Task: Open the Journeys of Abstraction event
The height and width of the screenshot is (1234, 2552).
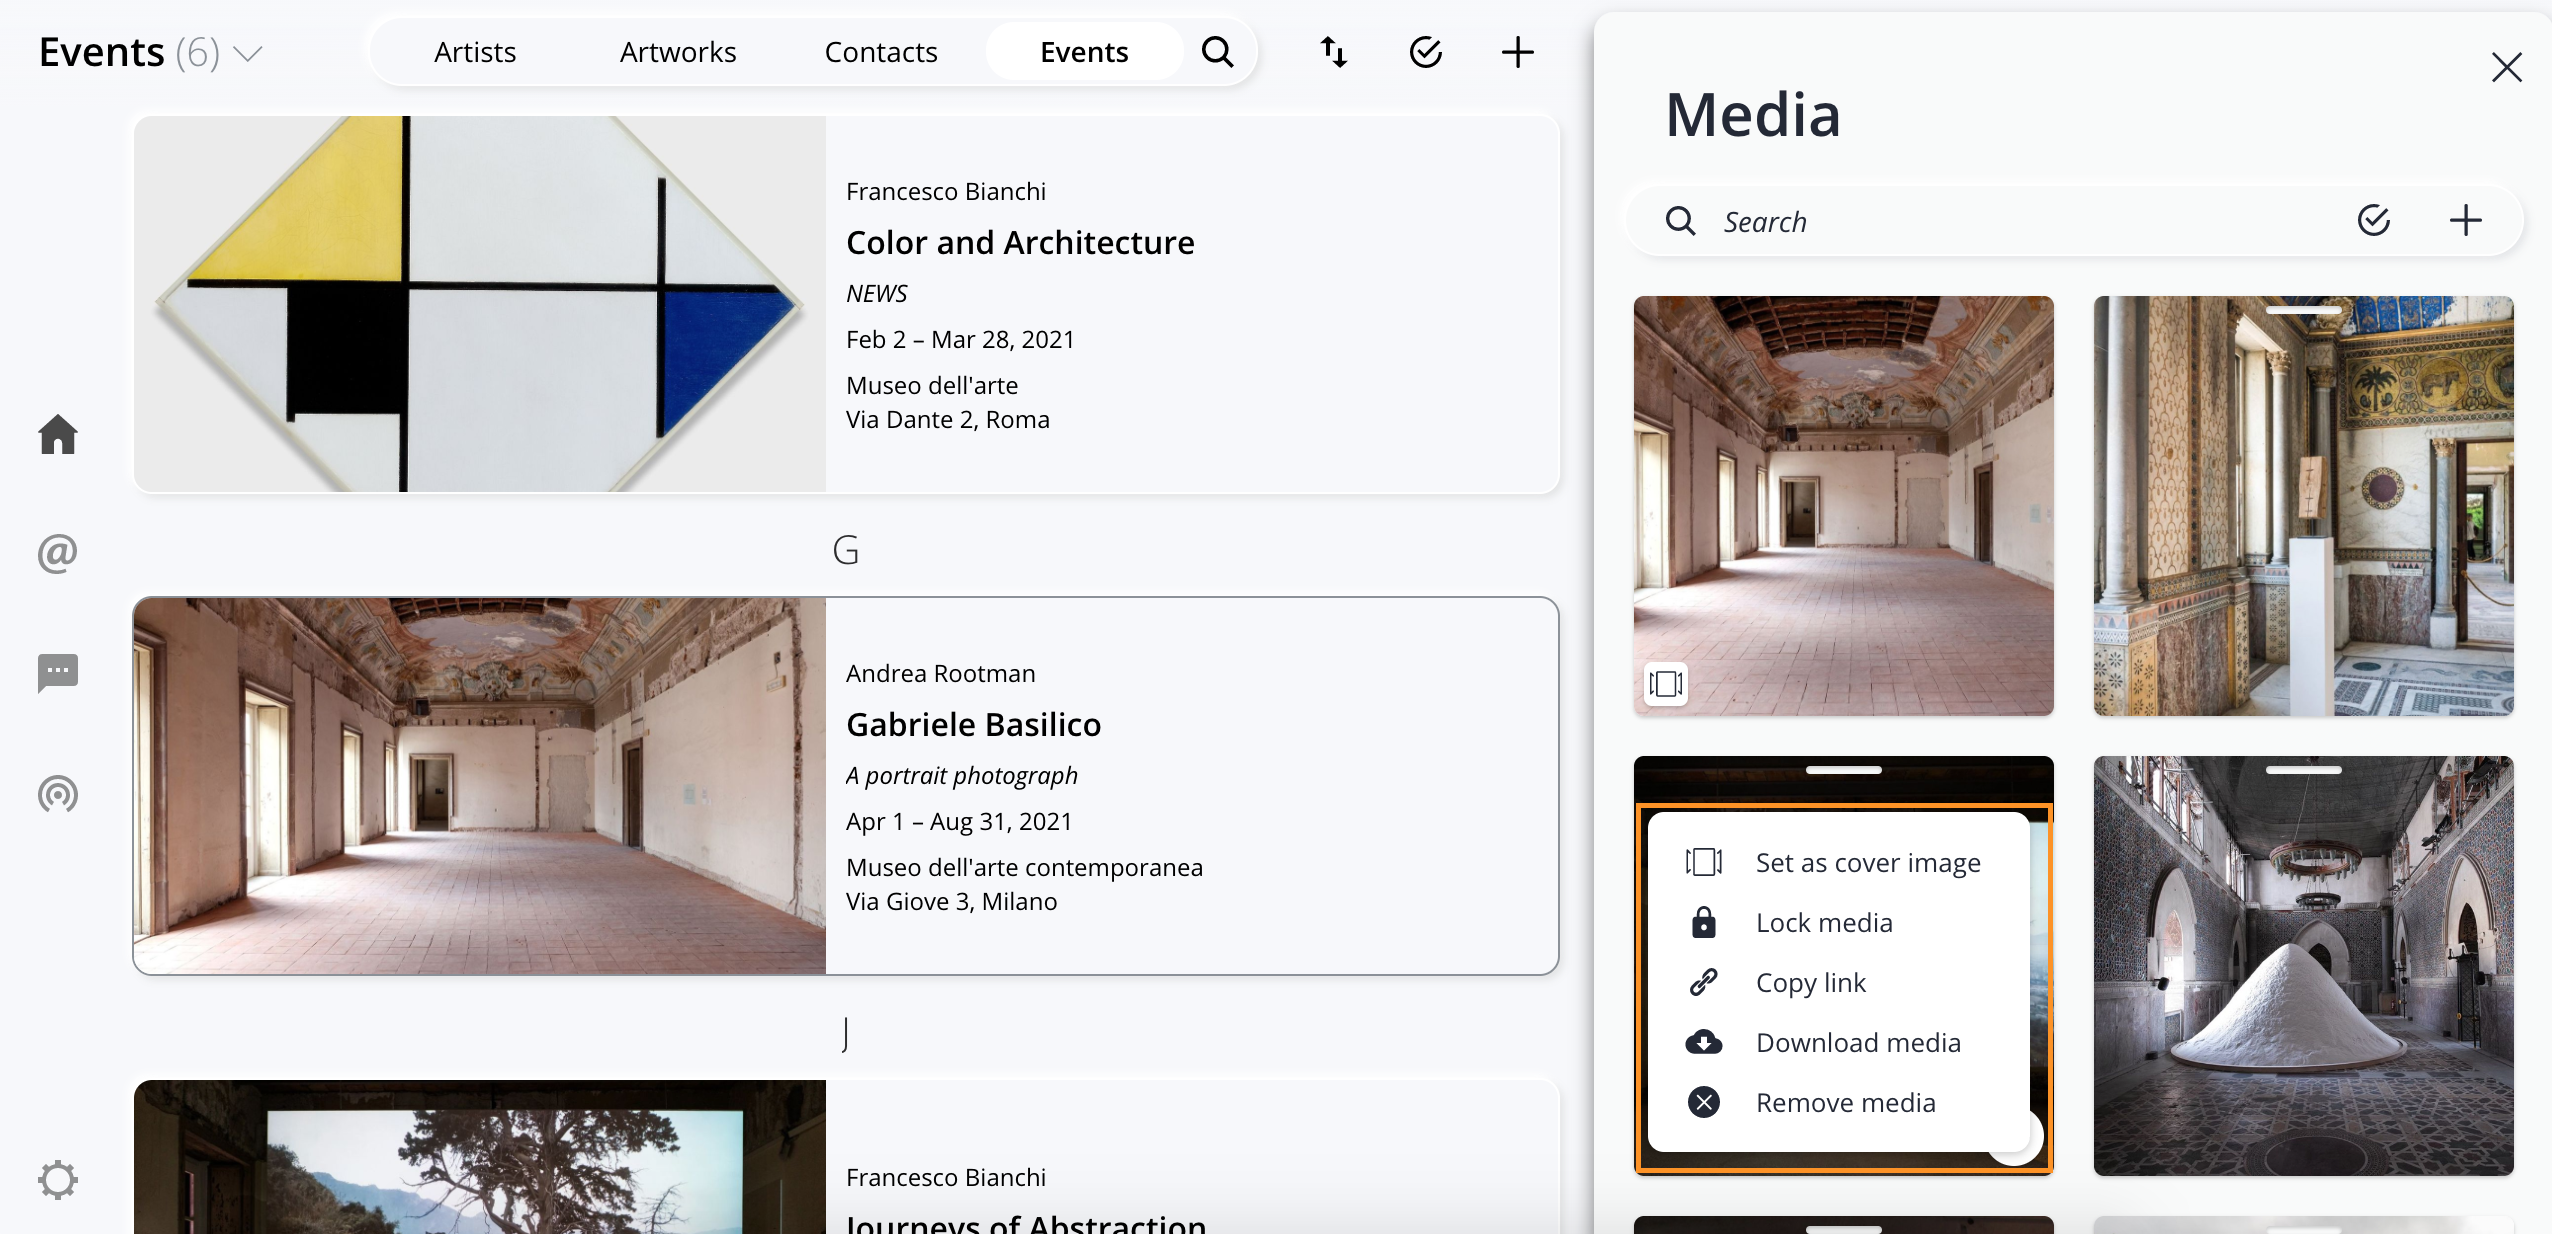Action: [1026, 1222]
